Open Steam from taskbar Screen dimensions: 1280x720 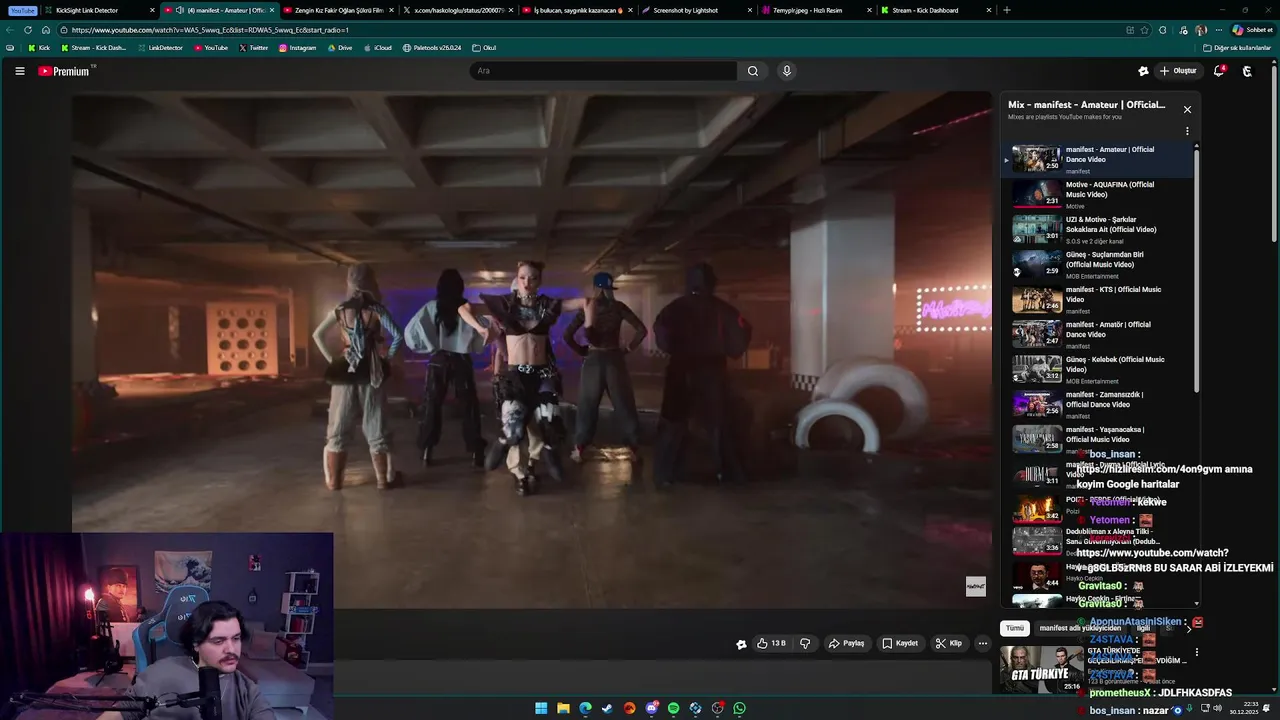(607, 708)
